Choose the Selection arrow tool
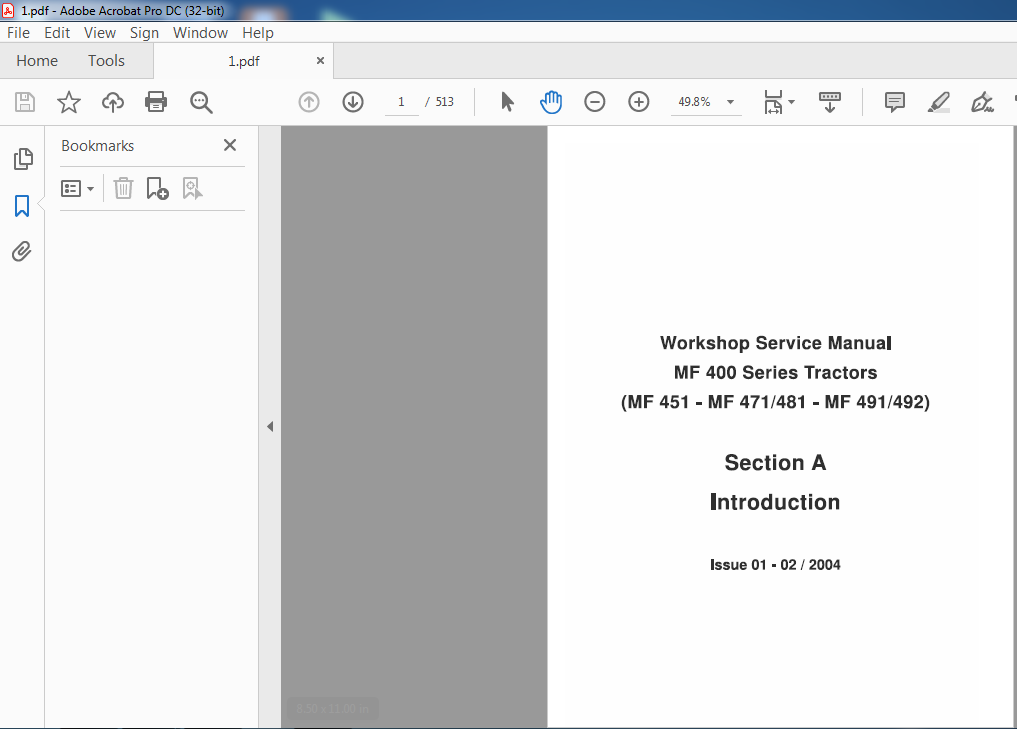 507,102
